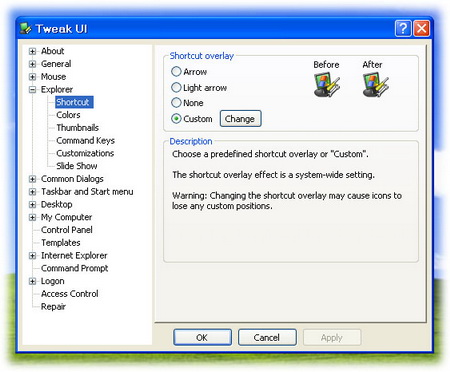The image size is (450, 372).
Task: Click the "Description" group title
Action: point(191,141)
